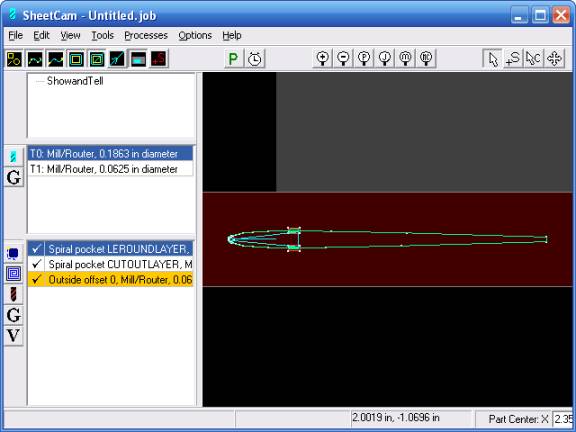Open the Processes menu
The width and height of the screenshot is (576, 432).
(146, 35)
